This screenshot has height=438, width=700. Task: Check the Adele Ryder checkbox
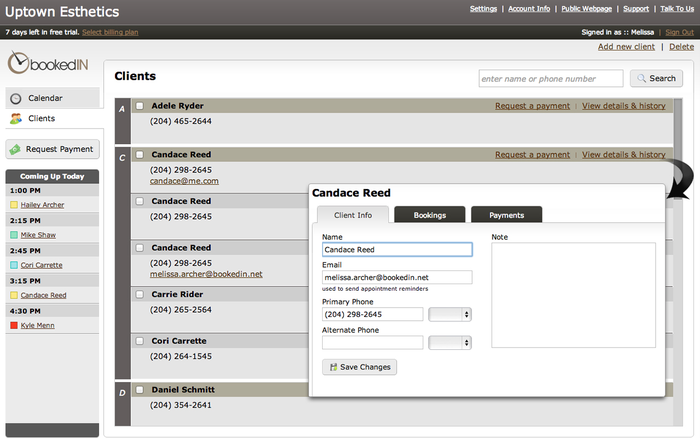coord(140,105)
